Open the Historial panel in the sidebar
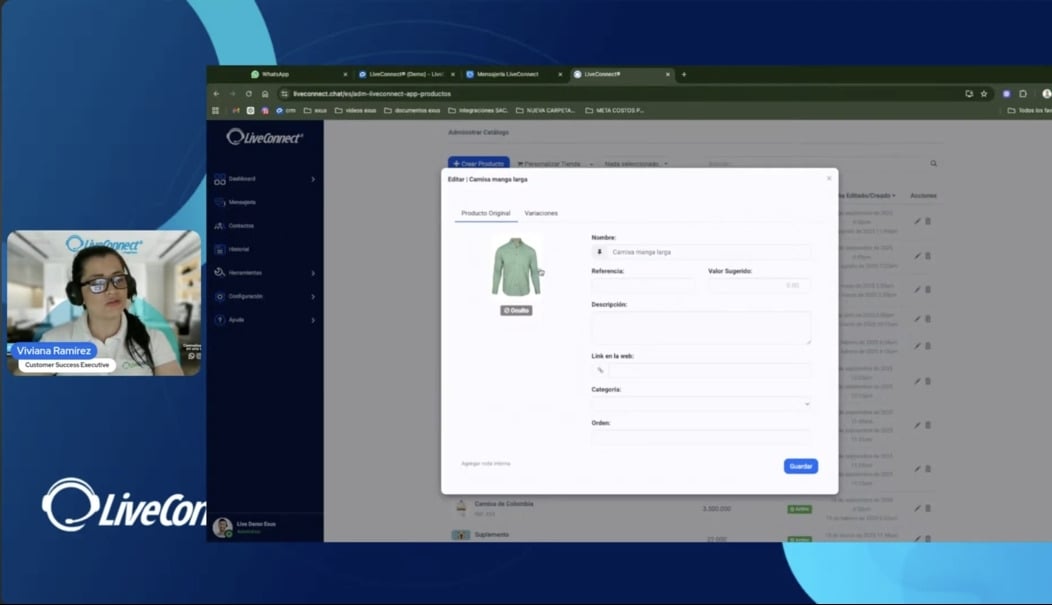1052x605 pixels. point(242,248)
